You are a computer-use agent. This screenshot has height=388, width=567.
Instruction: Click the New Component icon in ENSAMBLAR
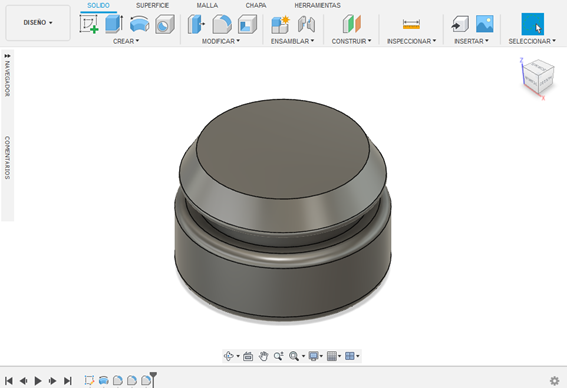pos(281,24)
